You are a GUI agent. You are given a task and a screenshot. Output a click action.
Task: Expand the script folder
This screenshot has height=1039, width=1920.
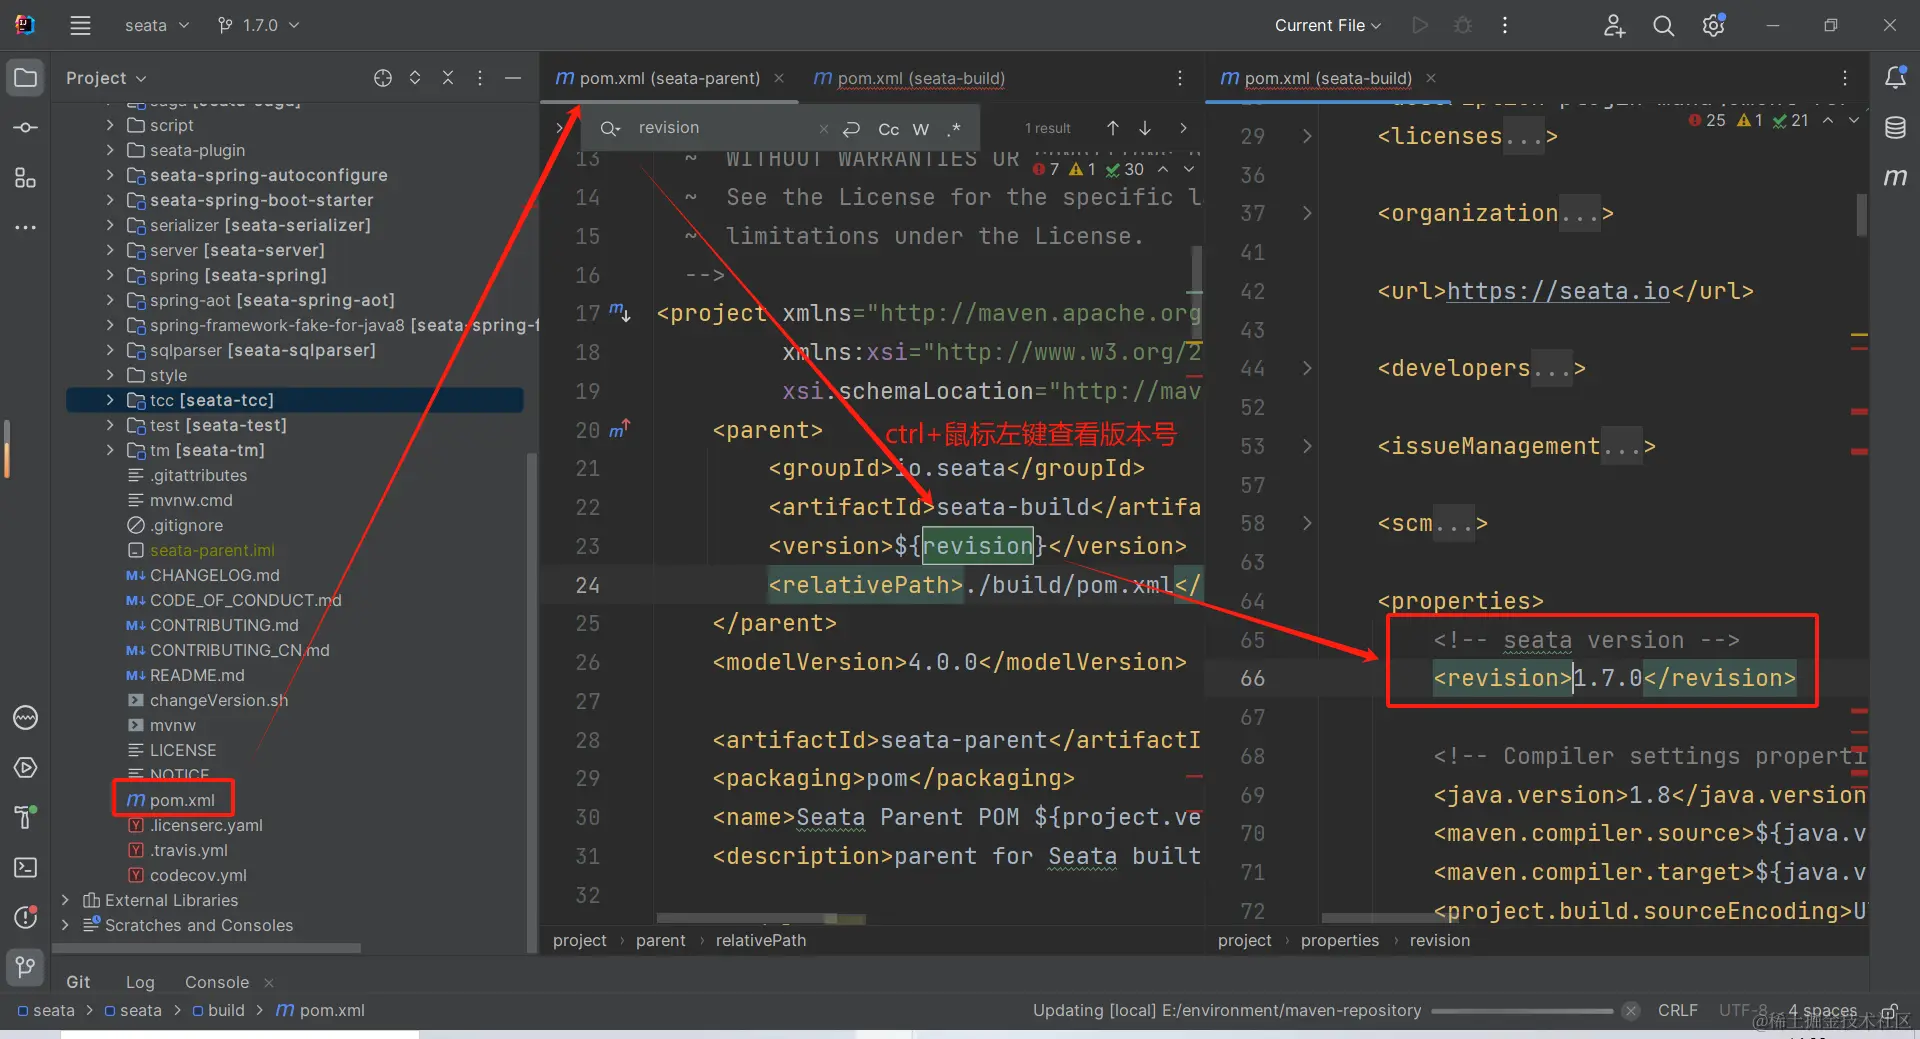[110, 125]
